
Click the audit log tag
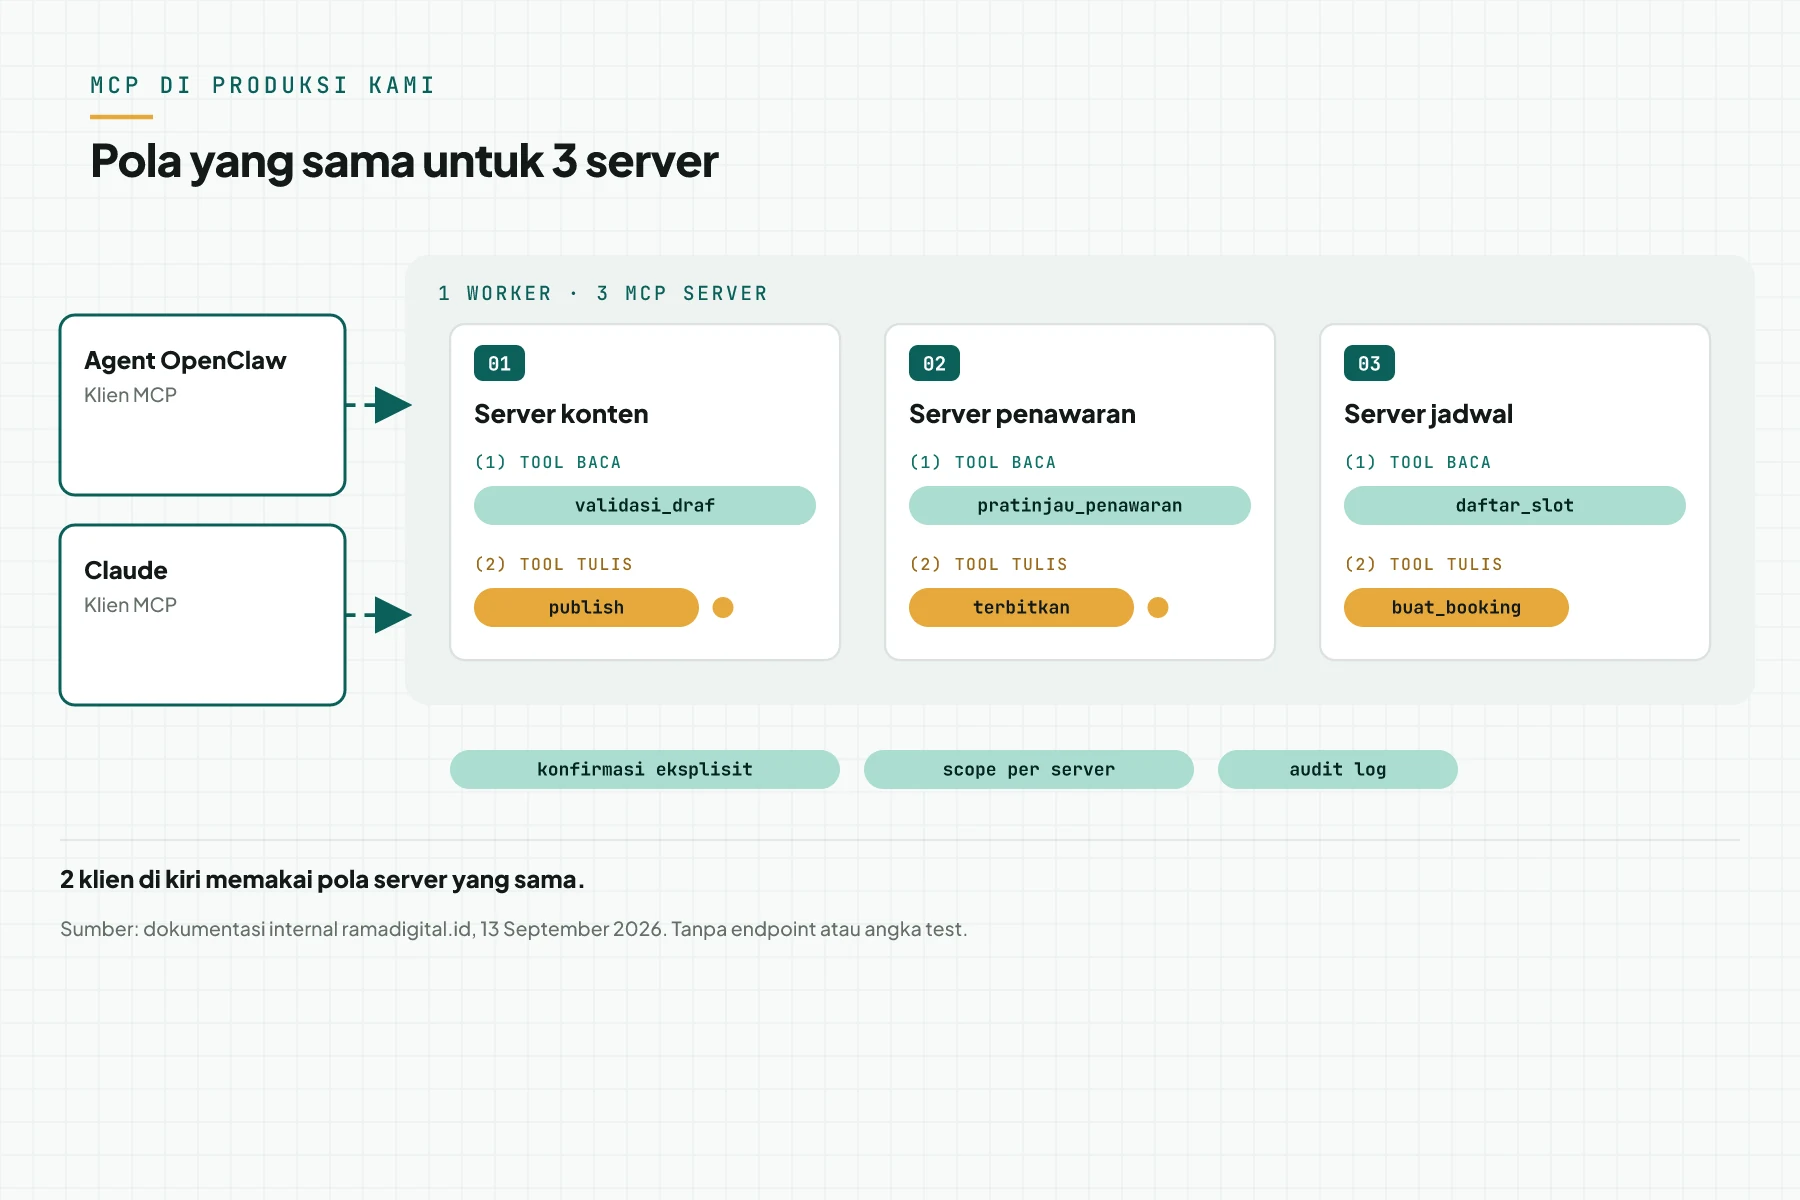pos(1338,769)
